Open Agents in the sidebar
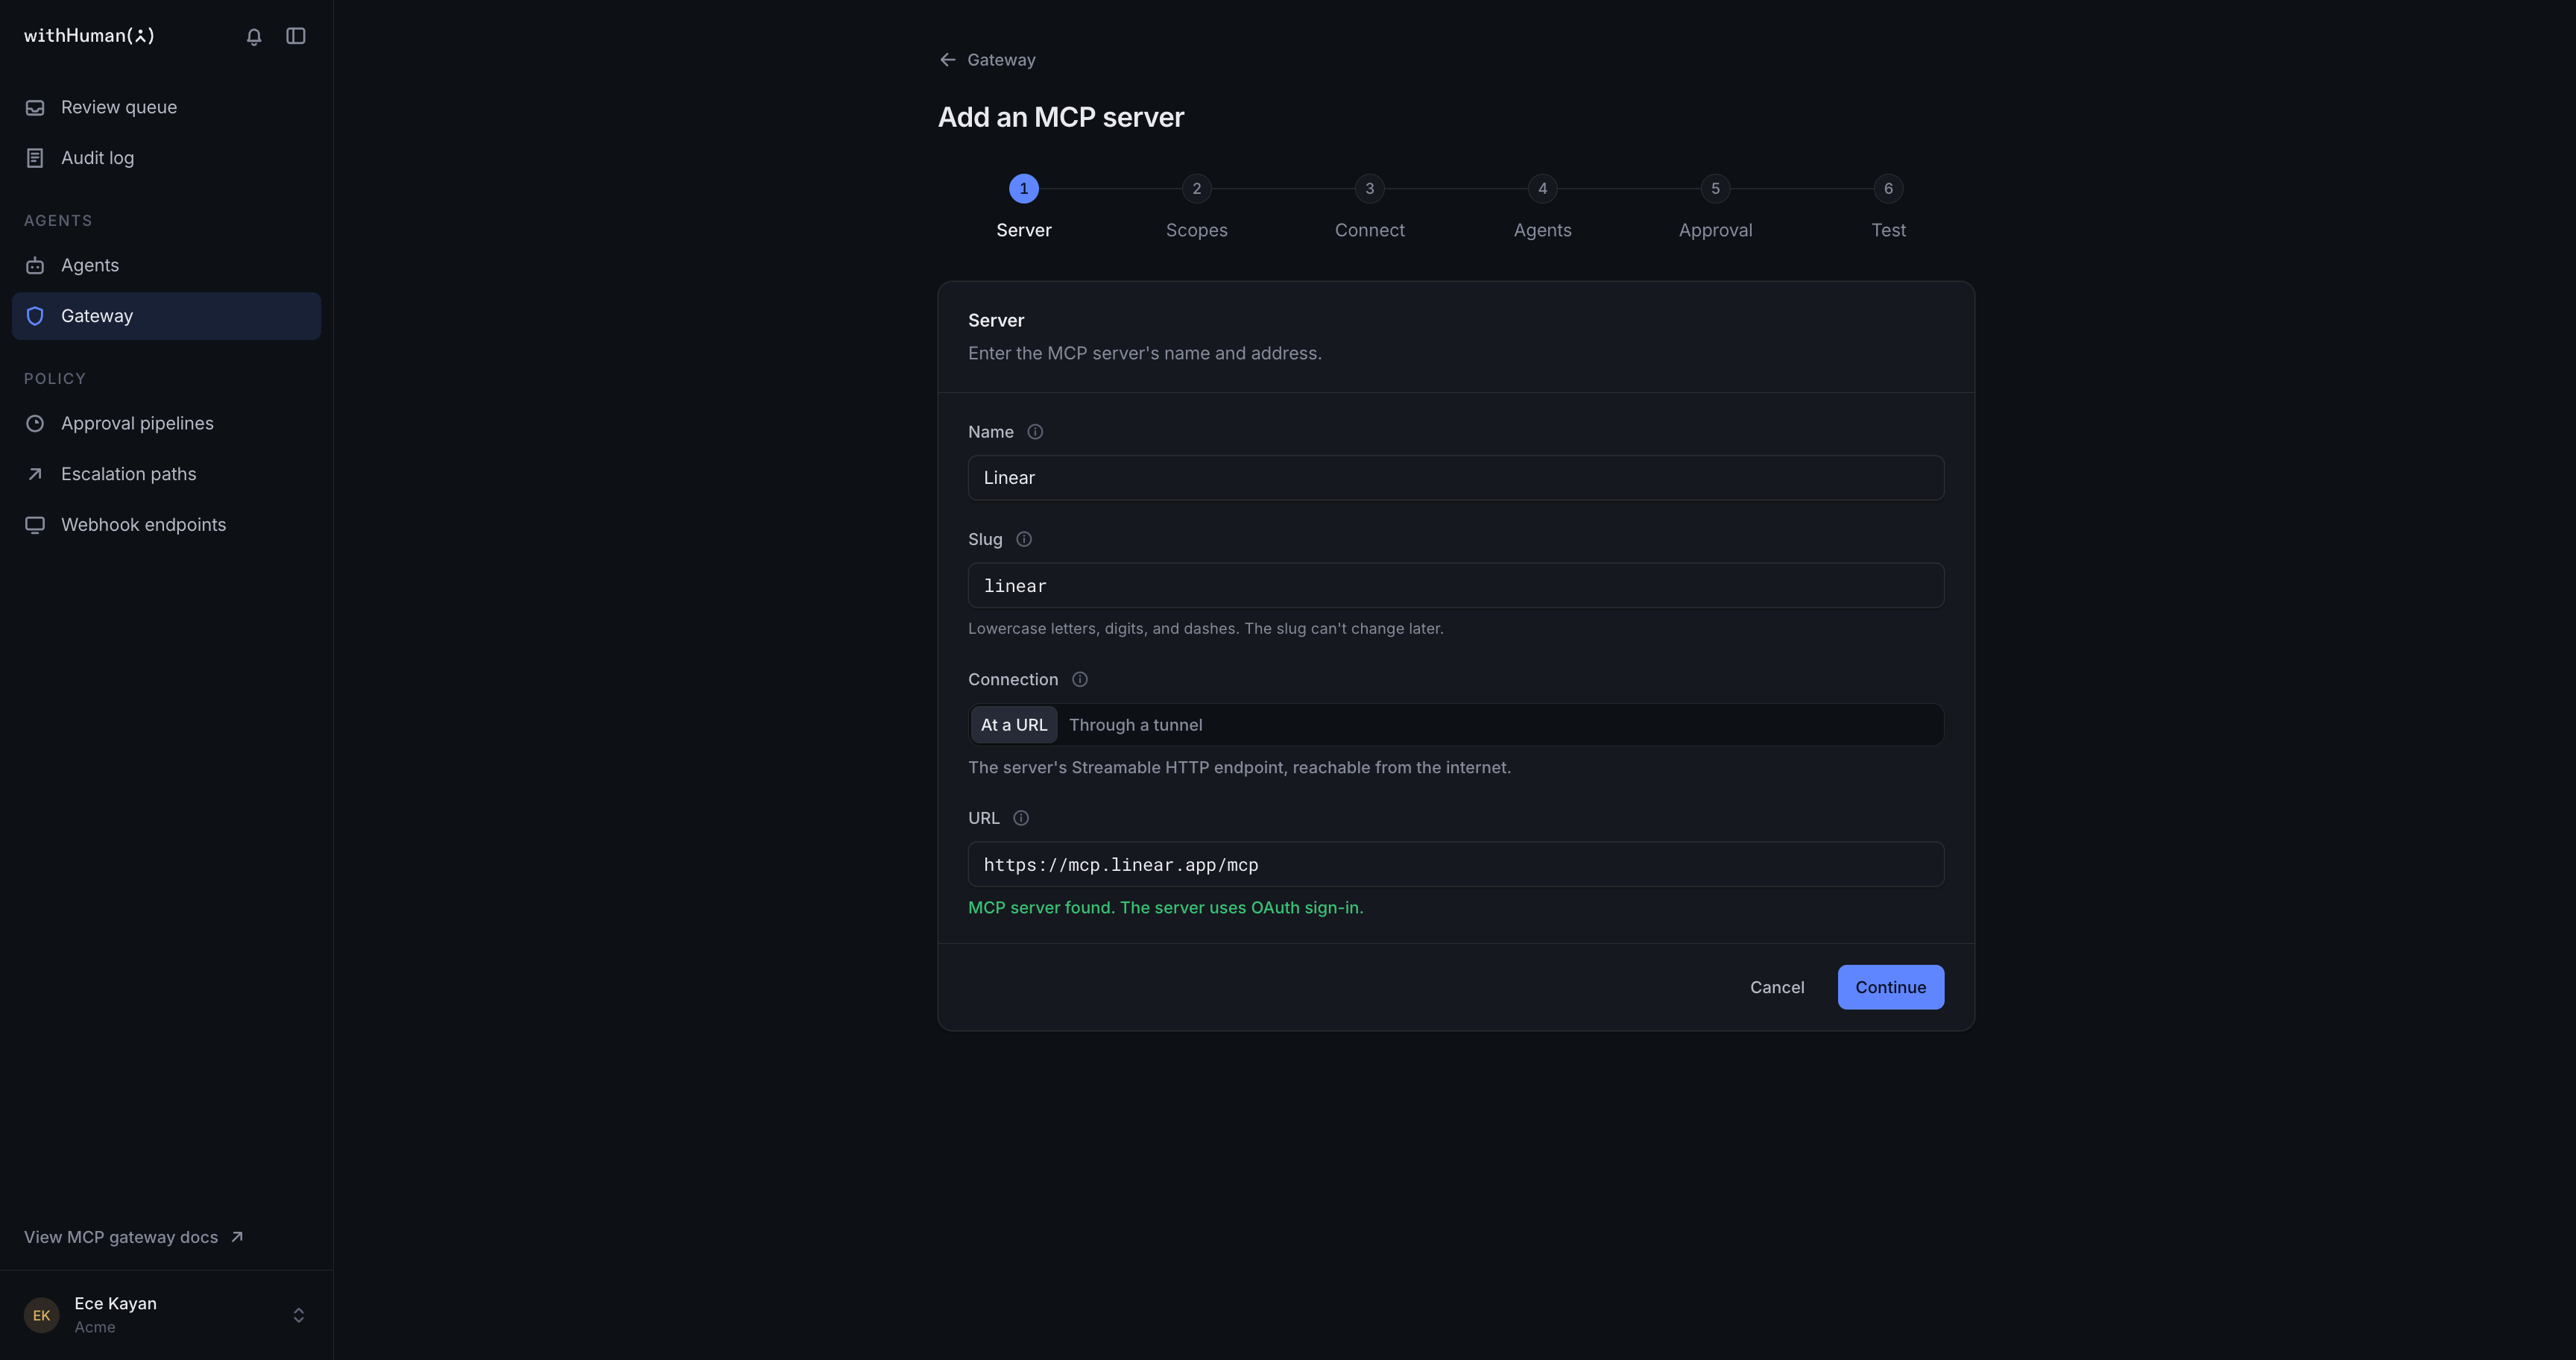Screen dimensions: 2576x1360 [x=166, y=265]
